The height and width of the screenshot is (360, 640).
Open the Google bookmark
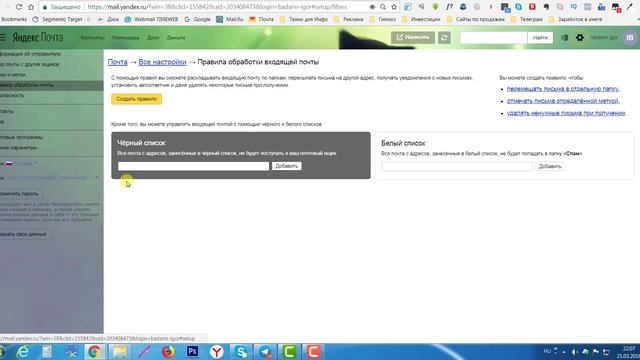point(197,19)
